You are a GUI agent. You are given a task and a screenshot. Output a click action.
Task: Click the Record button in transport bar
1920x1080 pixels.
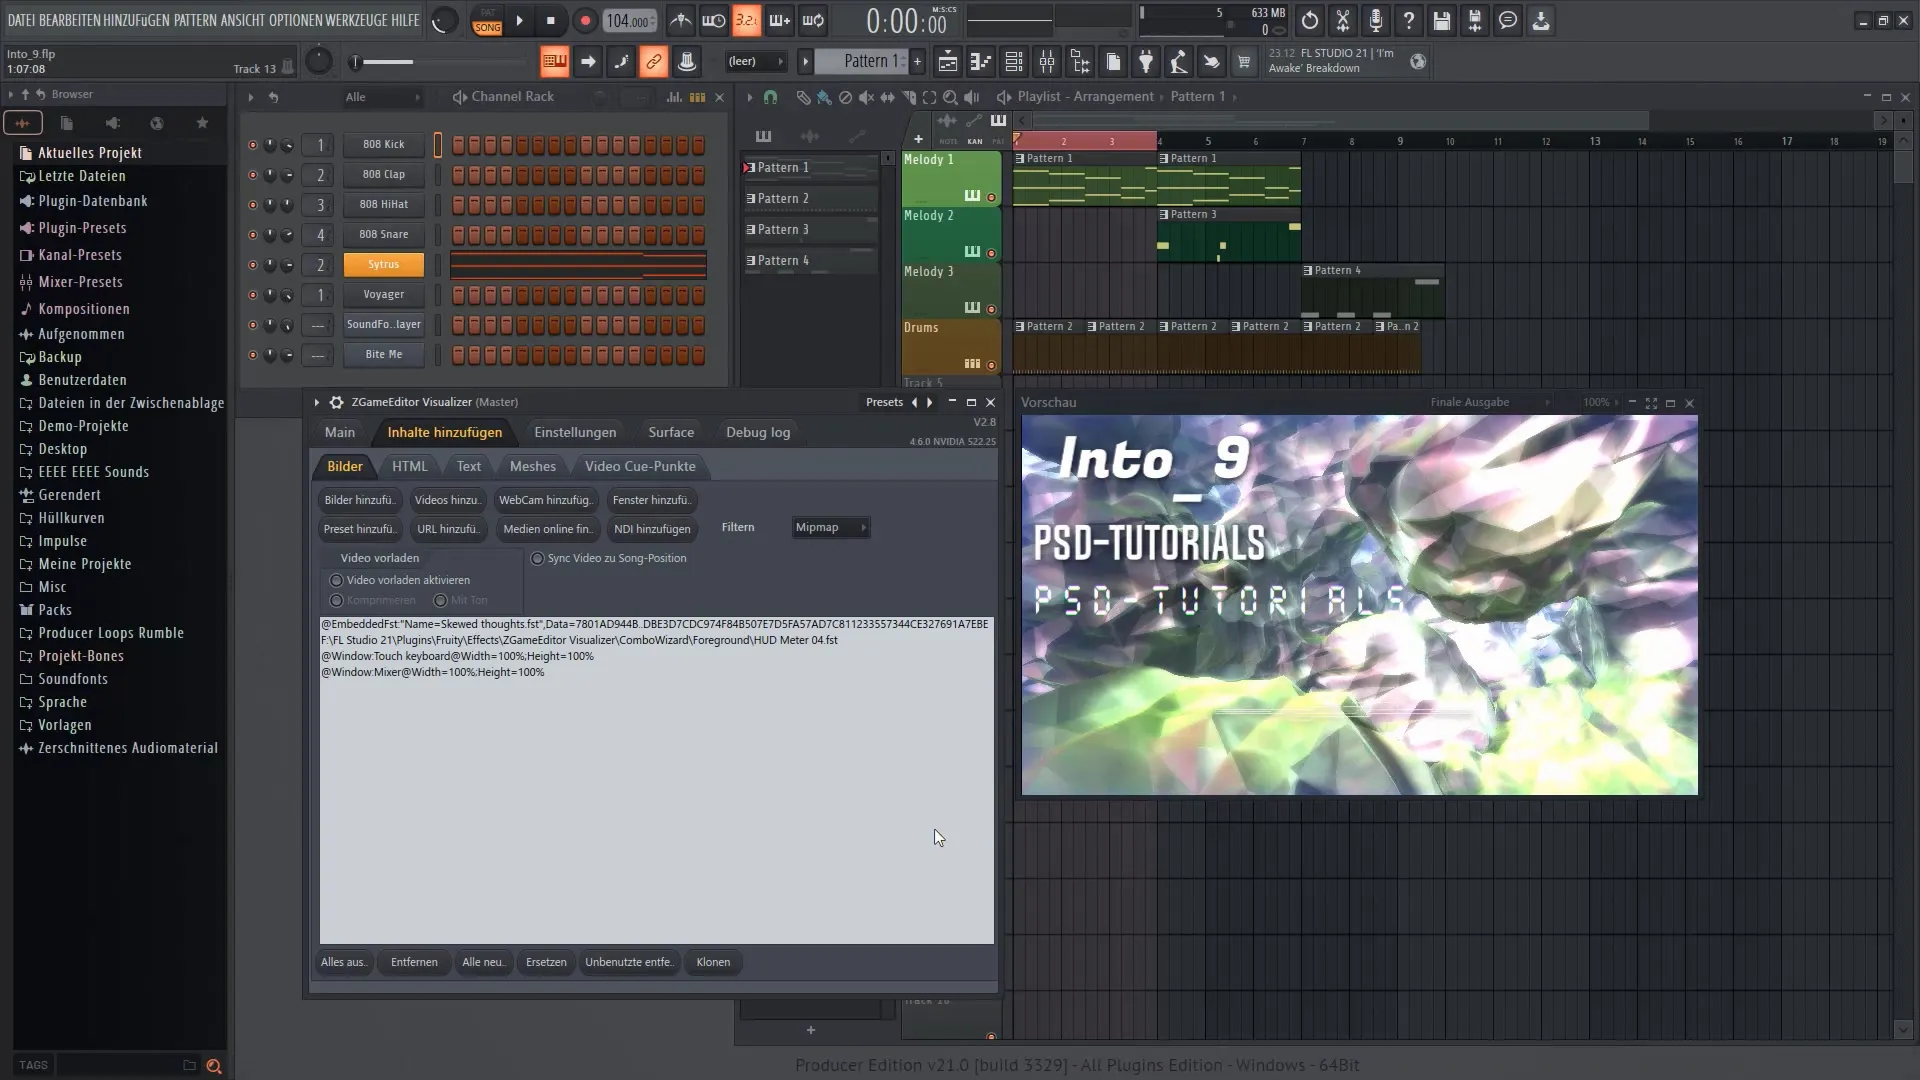584,20
